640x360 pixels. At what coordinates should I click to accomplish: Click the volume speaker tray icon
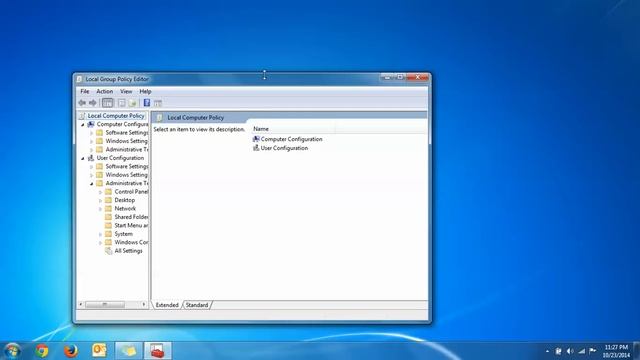570,351
